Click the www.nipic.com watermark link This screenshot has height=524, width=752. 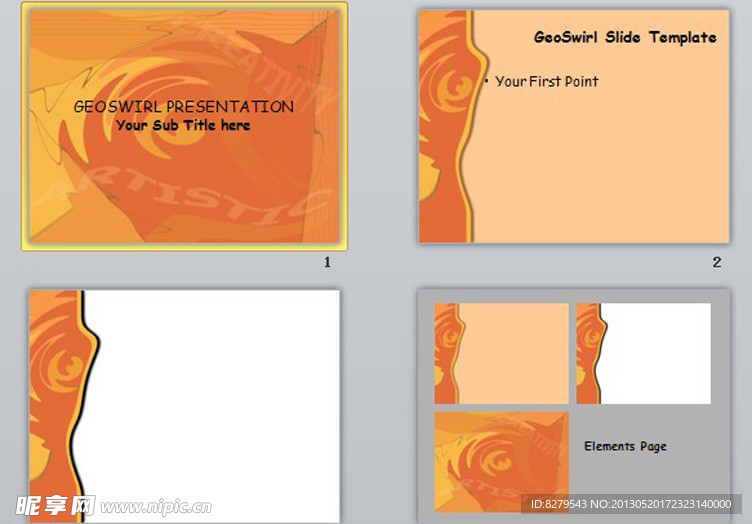tap(156, 507)
